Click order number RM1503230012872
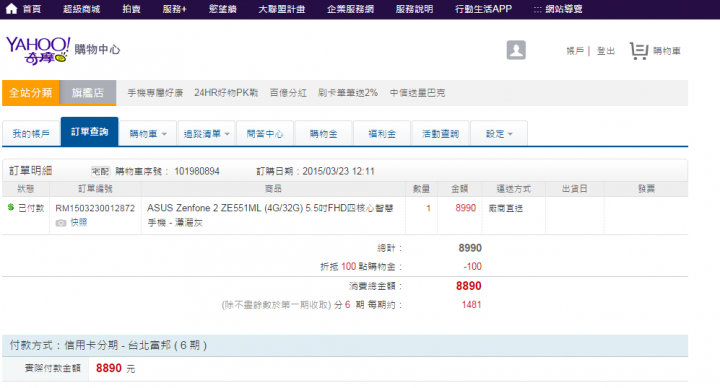 [95, 208]
